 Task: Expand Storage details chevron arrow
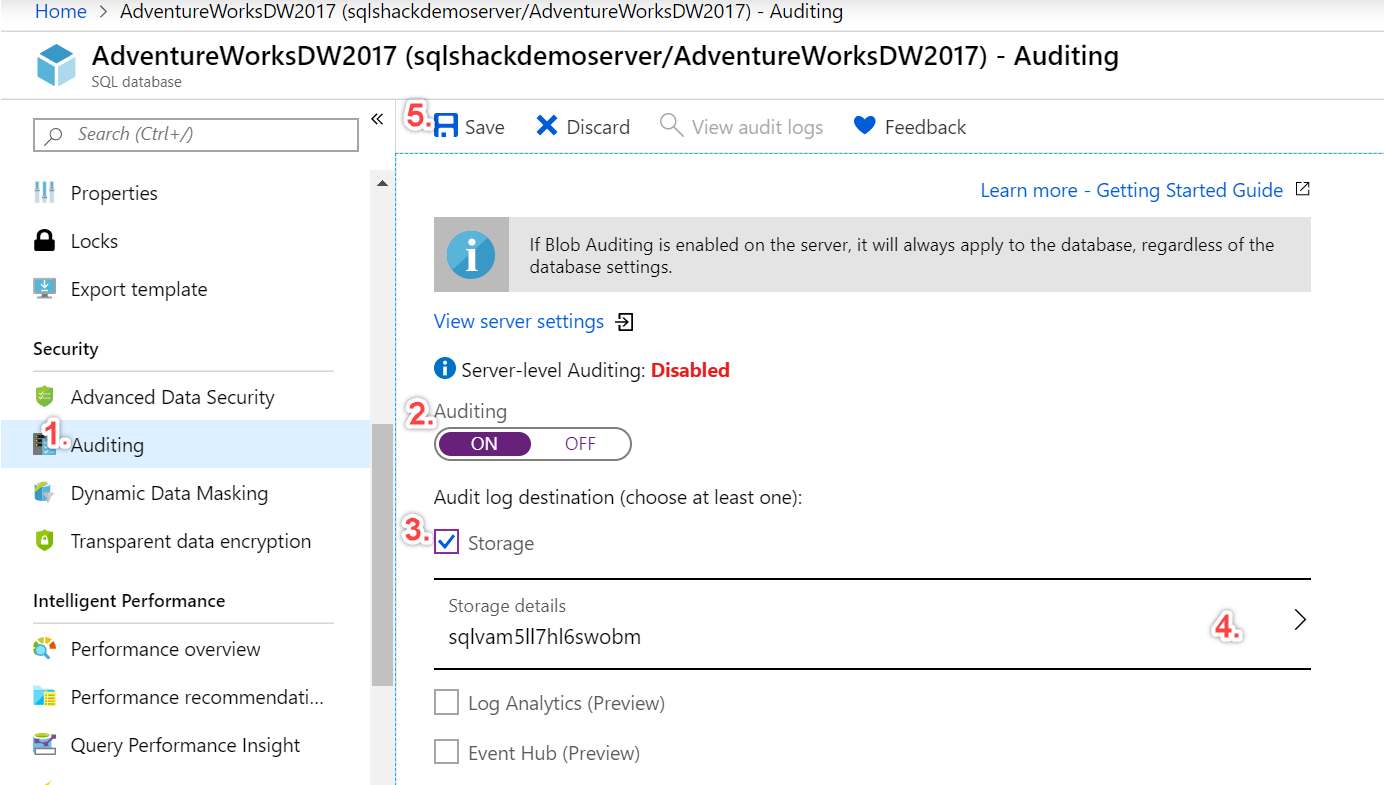[1300, 620]
